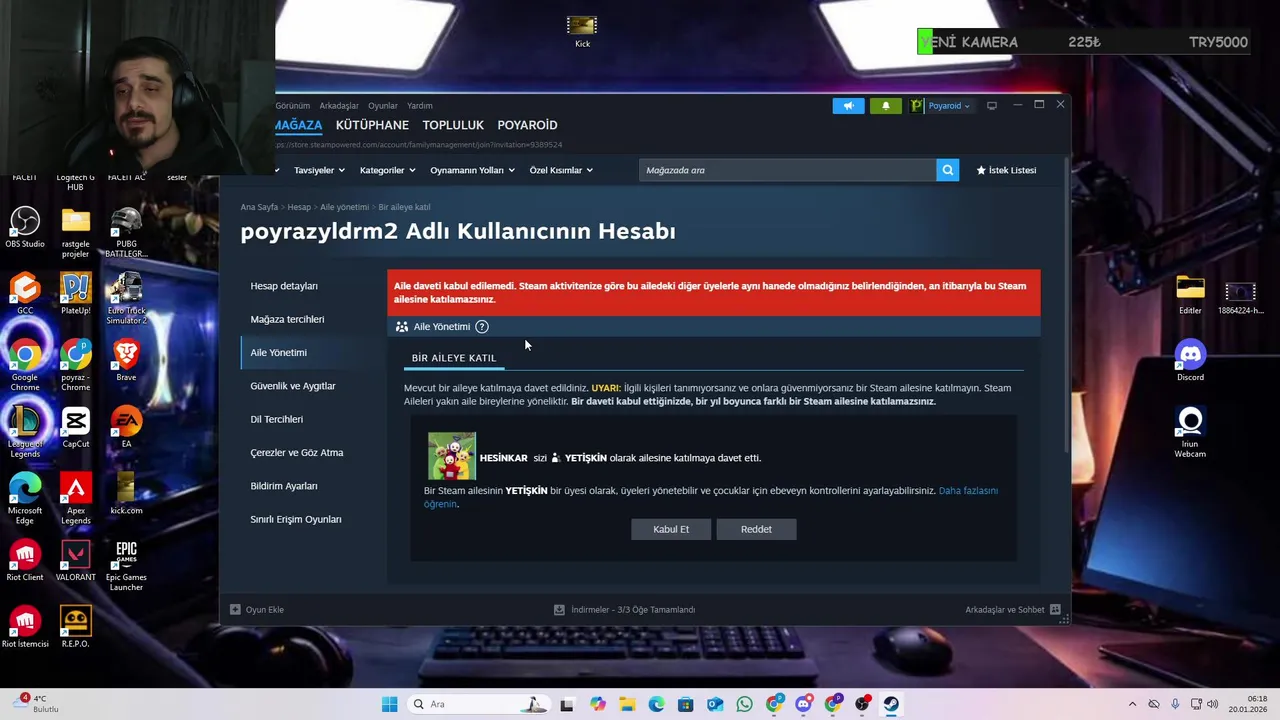This screenshot has height=720, width=1280.
Task: Open PUBG BATTLEGROUNDS desktop shortcut
Action: tap(126, 232)
